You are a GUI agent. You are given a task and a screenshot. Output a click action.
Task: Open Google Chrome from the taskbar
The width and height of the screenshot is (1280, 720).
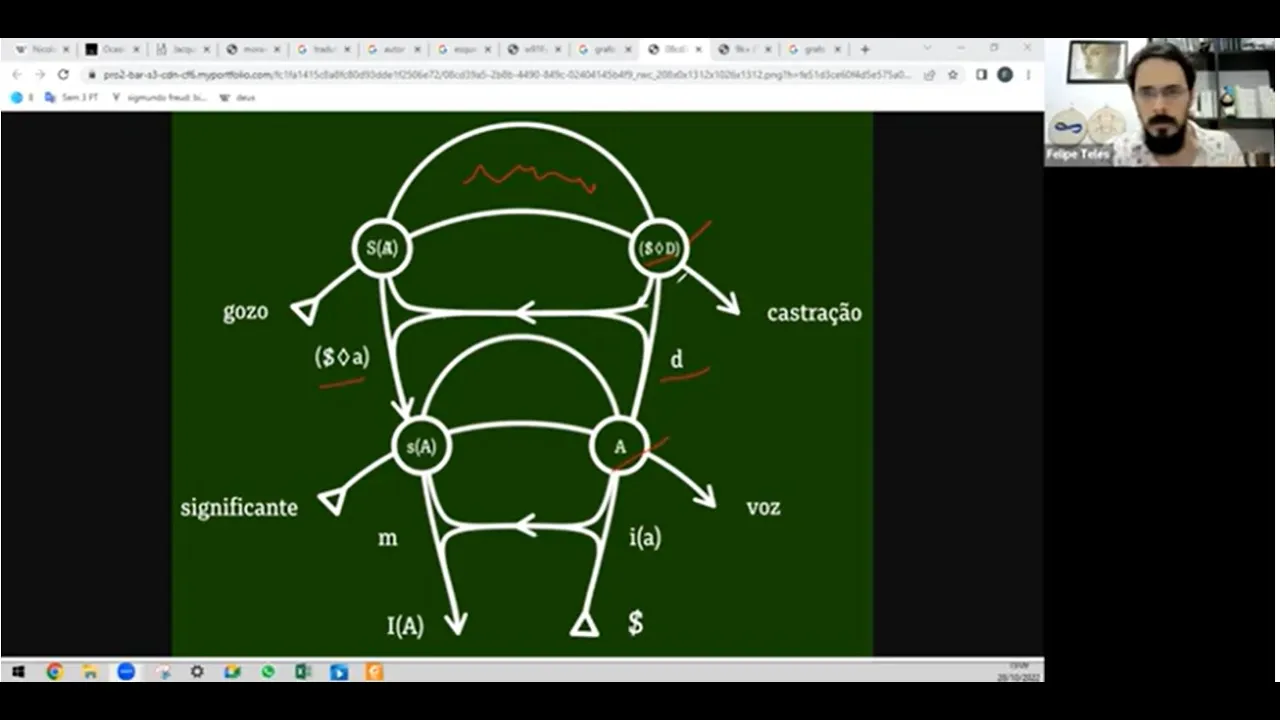pyautogui.click(x=54, y=672)
